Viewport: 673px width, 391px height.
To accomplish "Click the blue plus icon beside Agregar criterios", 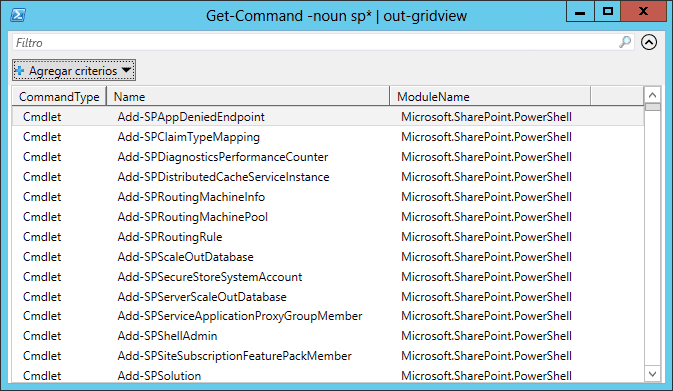I will coord(19,70).
